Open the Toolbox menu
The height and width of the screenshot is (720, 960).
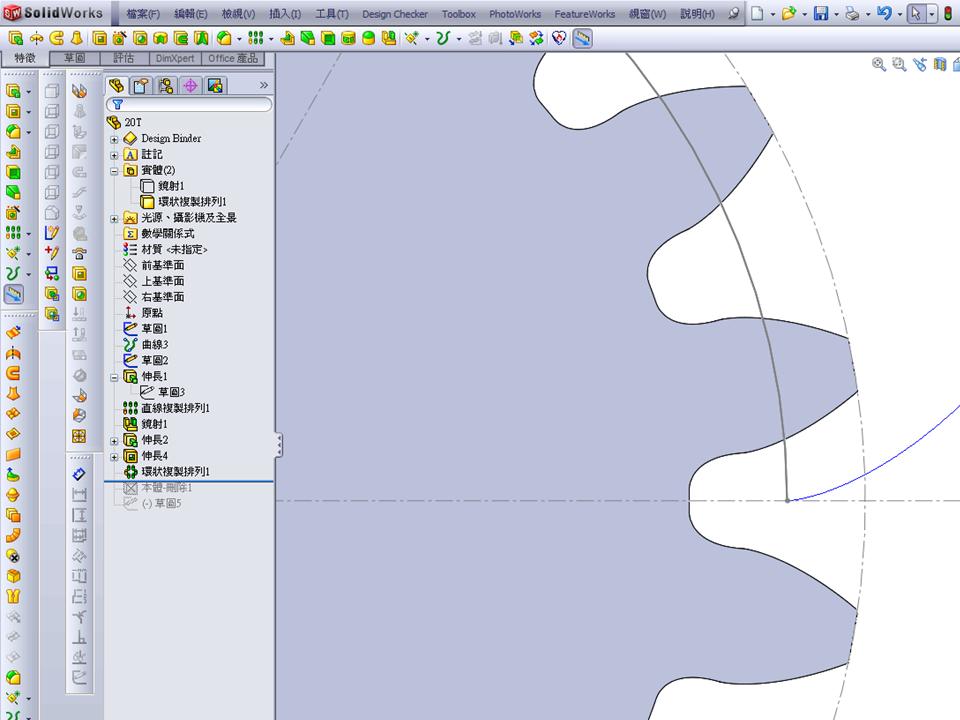459,13
